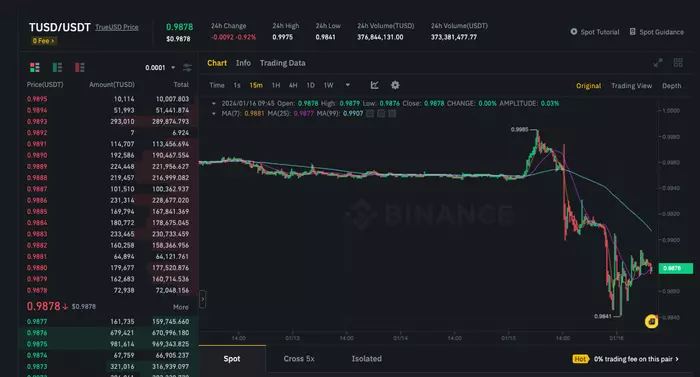Select ask price 0.9883 row
The height and width of the screenshot is (377, 700).
click(x=108, y=234)
